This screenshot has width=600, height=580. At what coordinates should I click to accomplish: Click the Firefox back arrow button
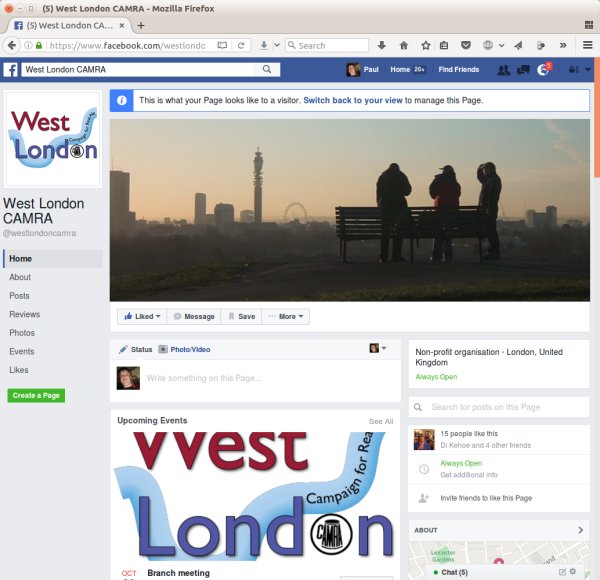pos(12,45)
